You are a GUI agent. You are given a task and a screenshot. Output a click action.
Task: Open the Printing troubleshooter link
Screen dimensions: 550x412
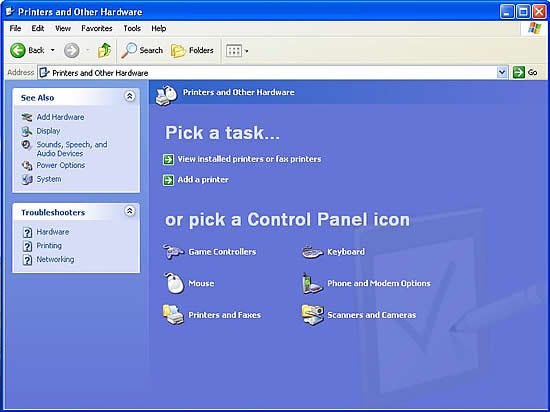(x=49, y=246)
